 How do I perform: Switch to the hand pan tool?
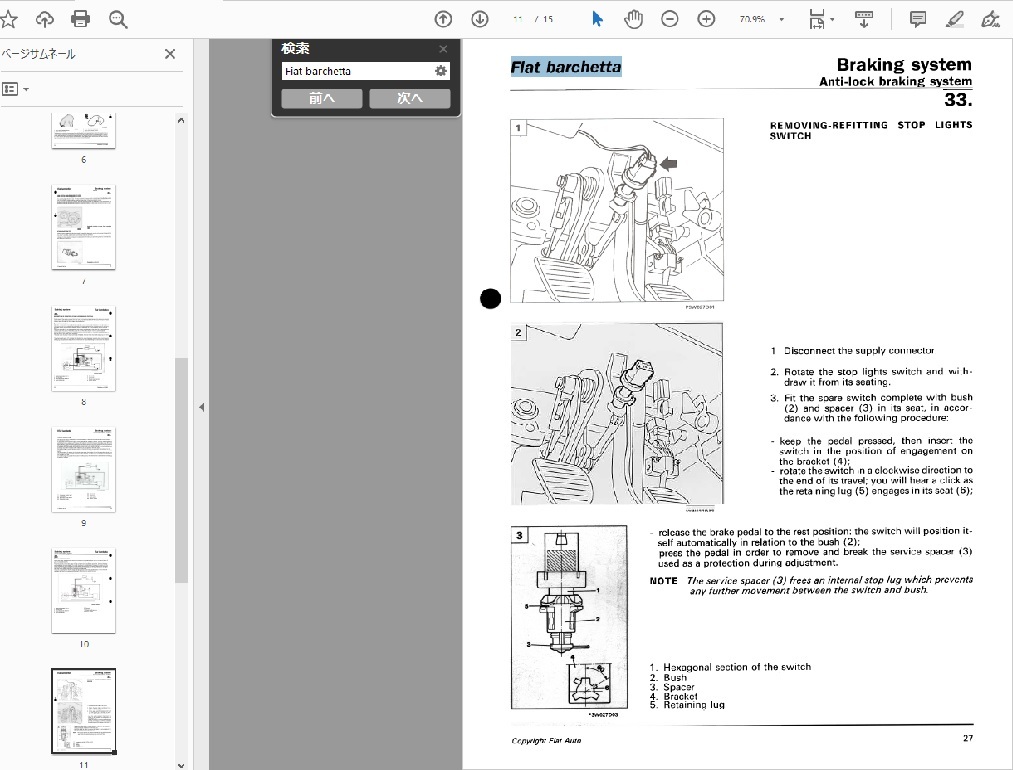click(x=633, y=19)
